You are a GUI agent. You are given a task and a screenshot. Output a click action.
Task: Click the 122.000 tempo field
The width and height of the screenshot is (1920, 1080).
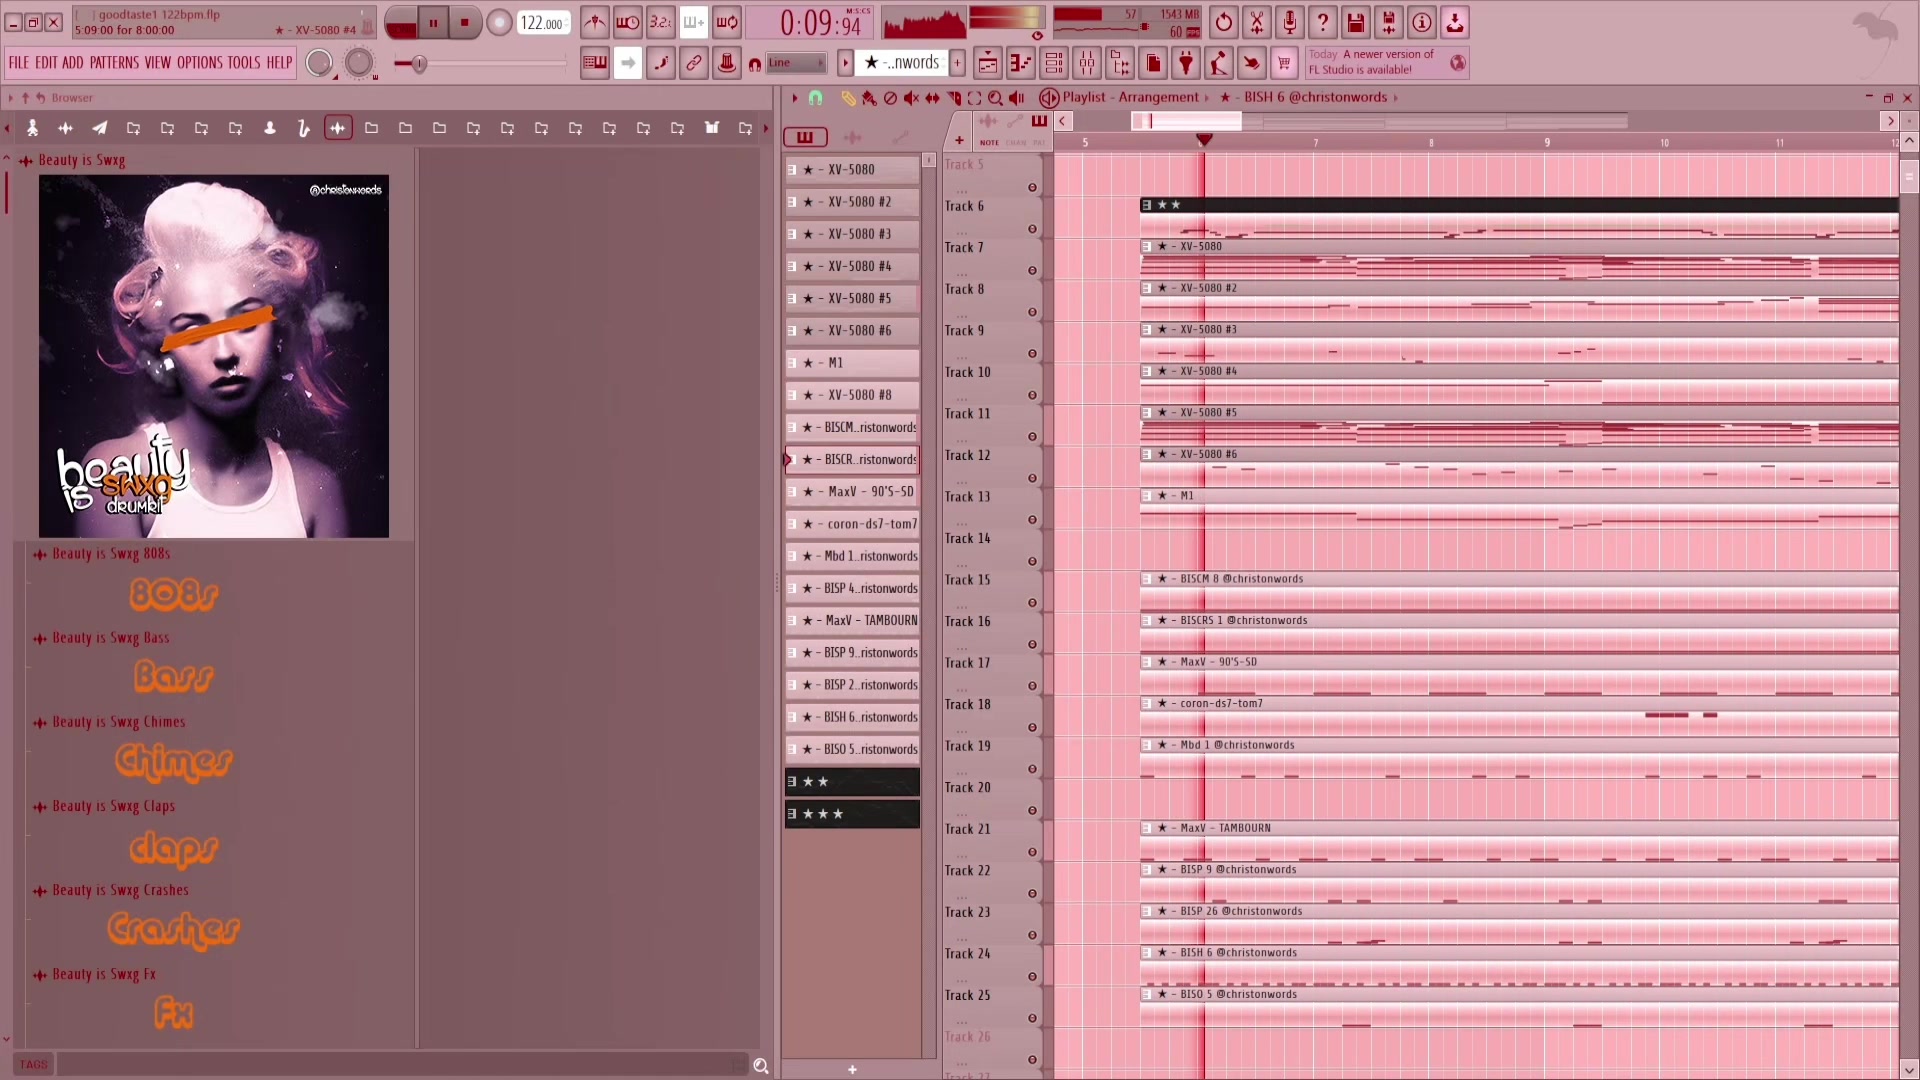(x=543, y=23)
